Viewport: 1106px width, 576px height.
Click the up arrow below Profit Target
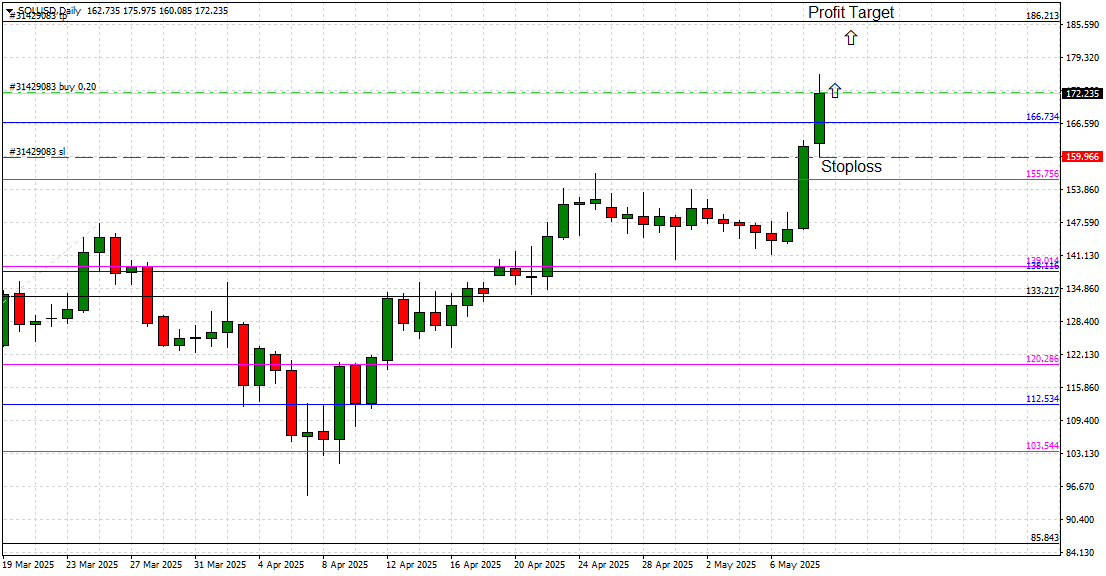tap(850, 38)
